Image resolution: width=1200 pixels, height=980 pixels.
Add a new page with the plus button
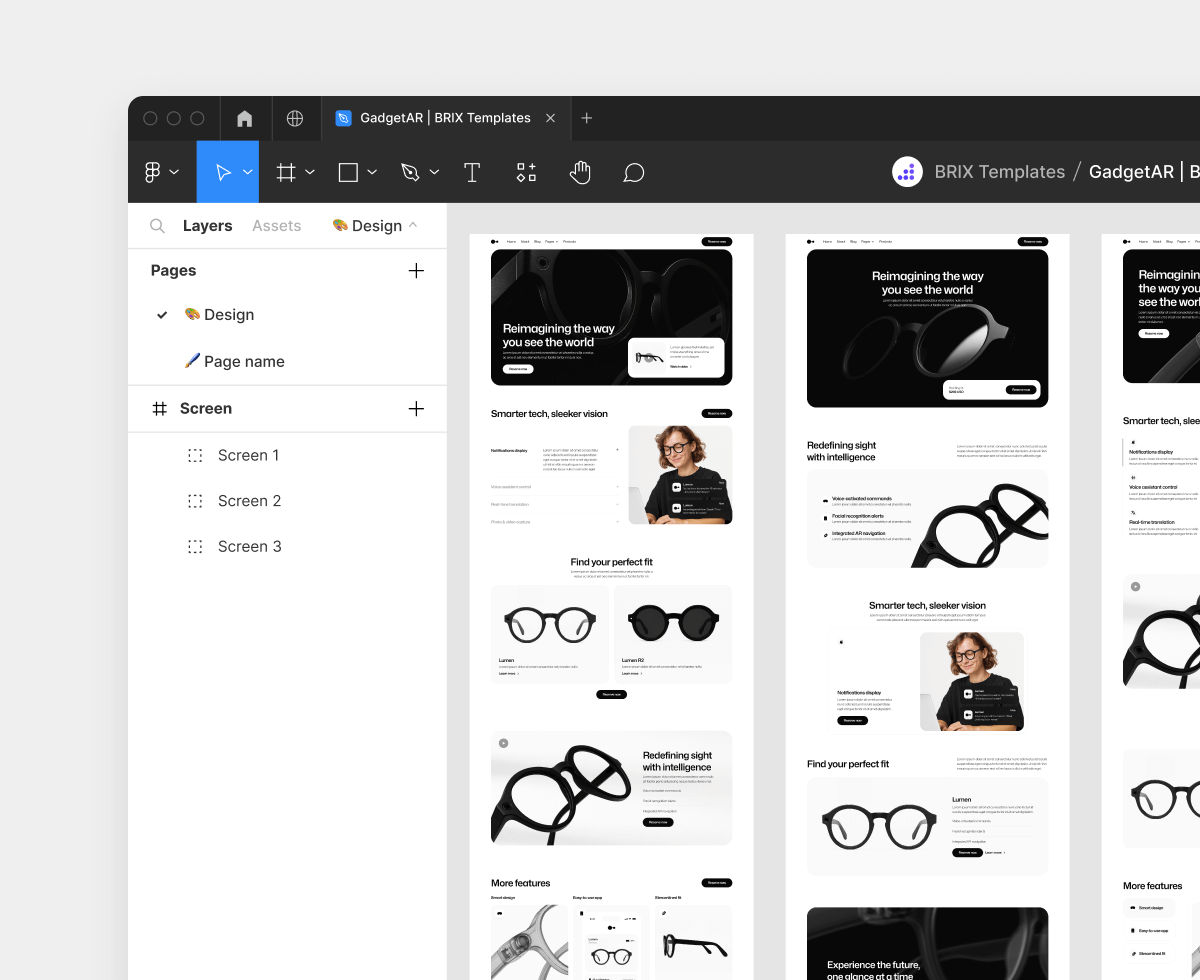coord(416,270)
